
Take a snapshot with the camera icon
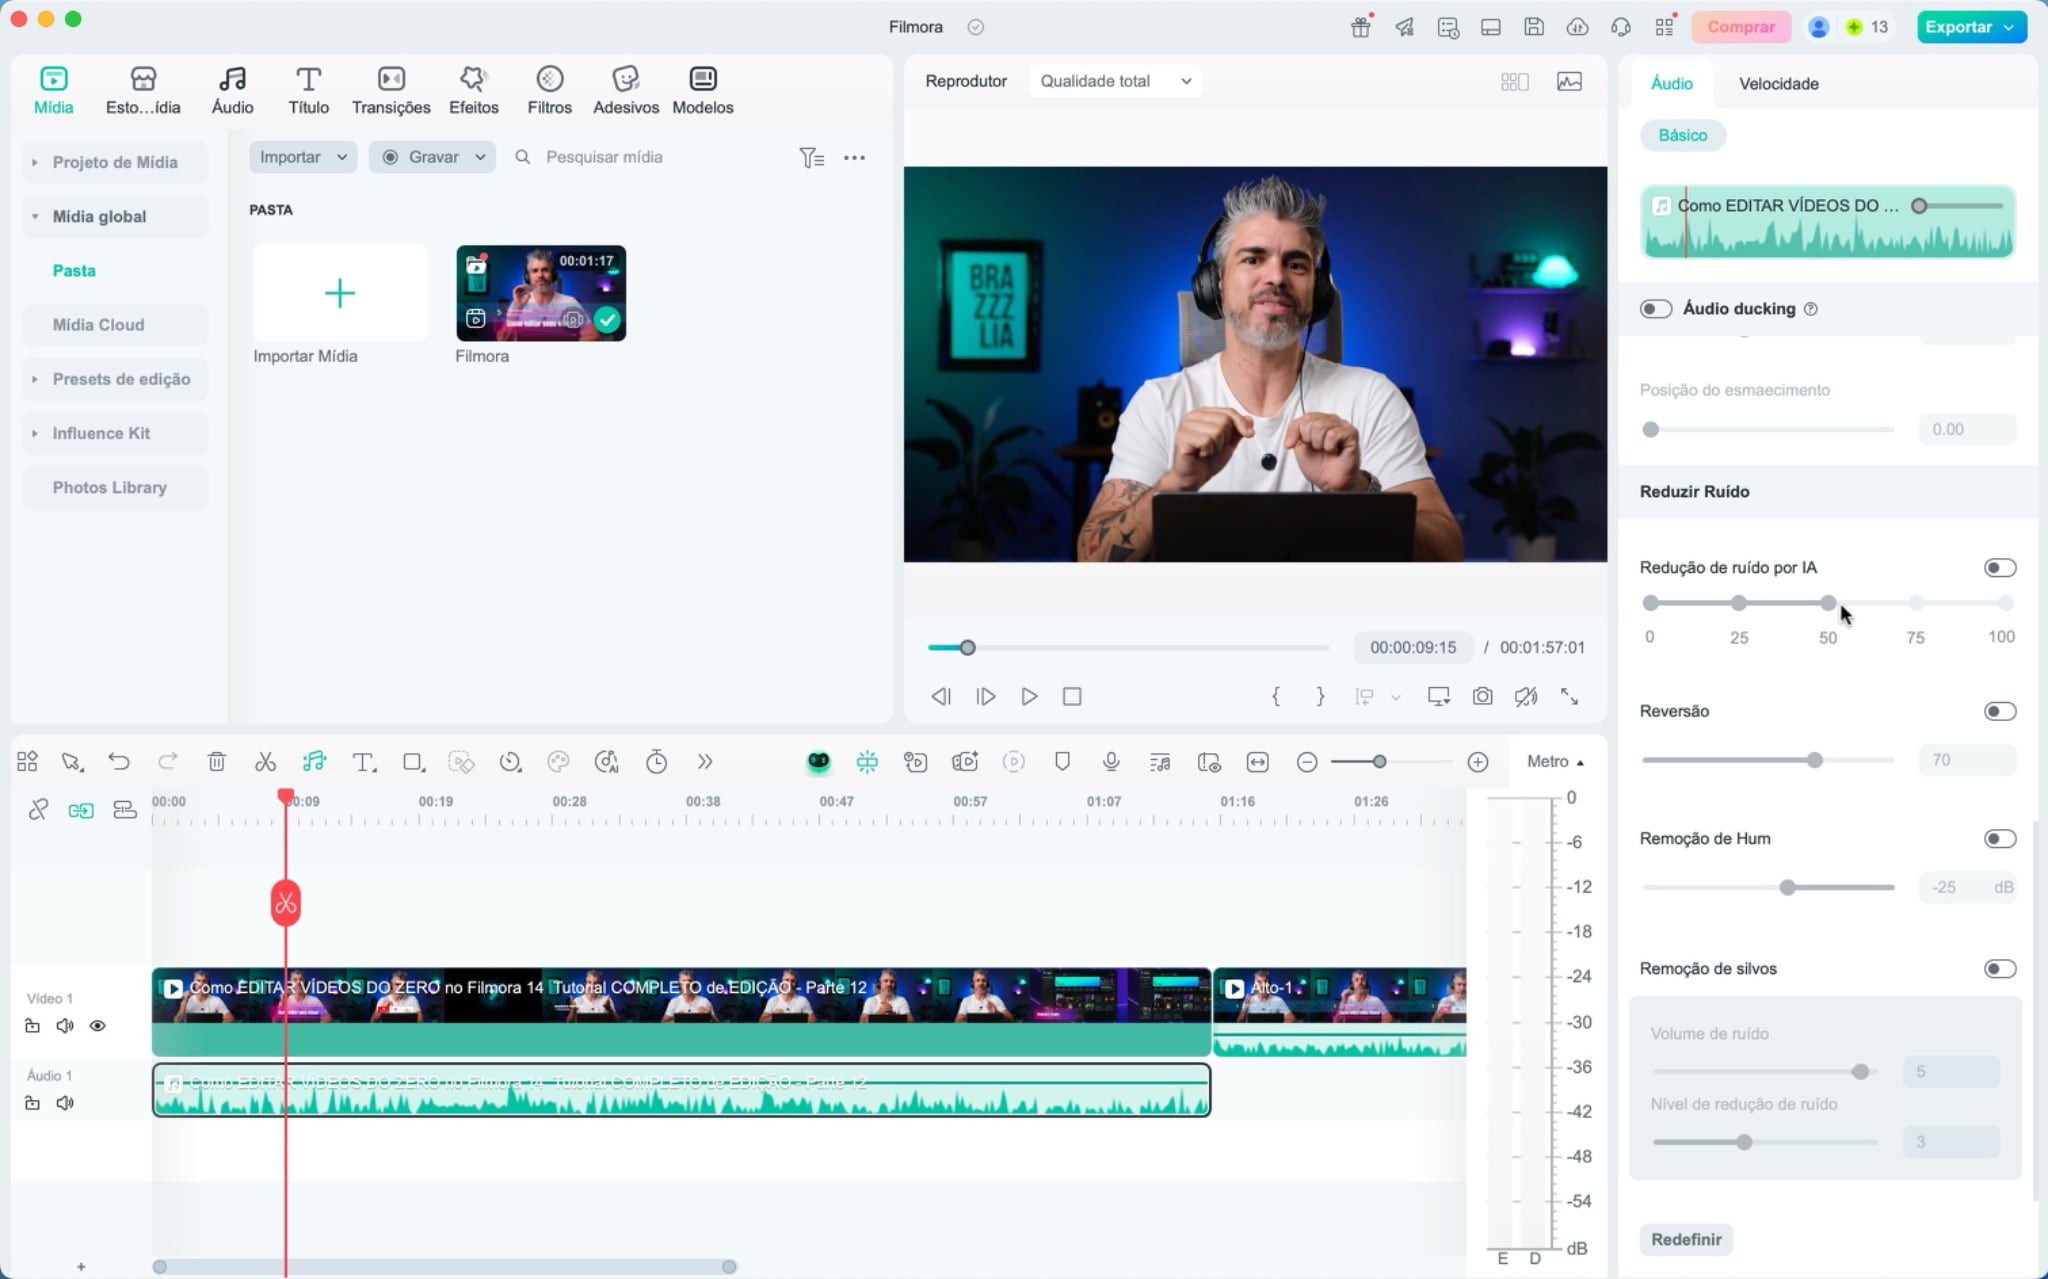(x=1482, y=696)
